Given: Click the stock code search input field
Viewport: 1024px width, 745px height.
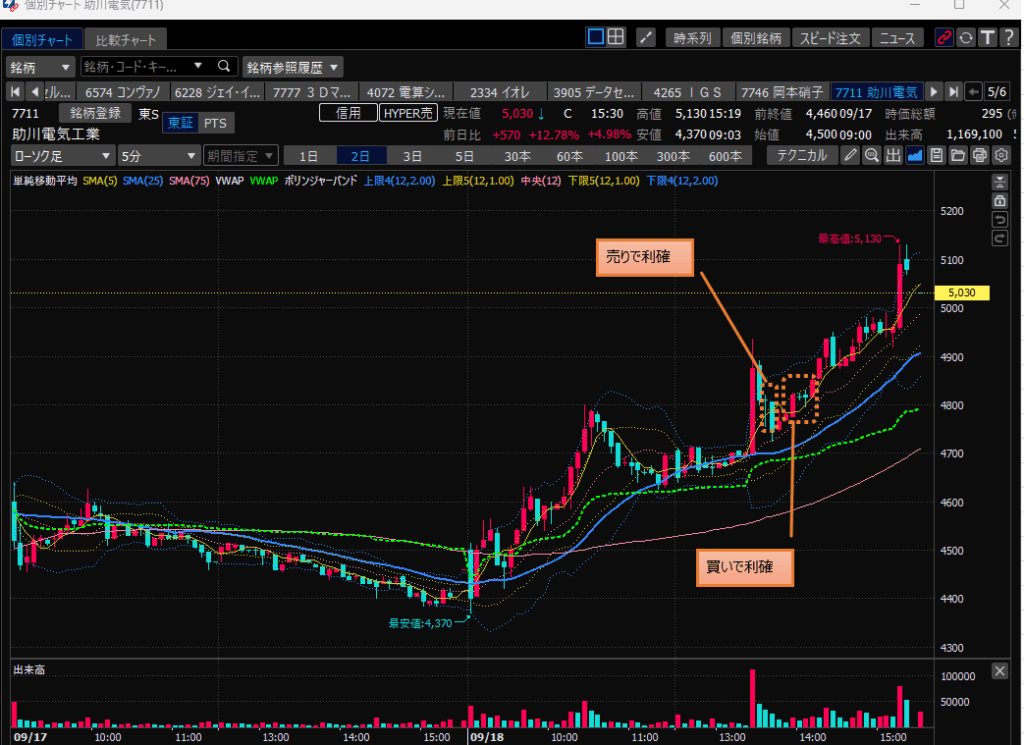Looking at the screenshot, I should coord(142,67).
